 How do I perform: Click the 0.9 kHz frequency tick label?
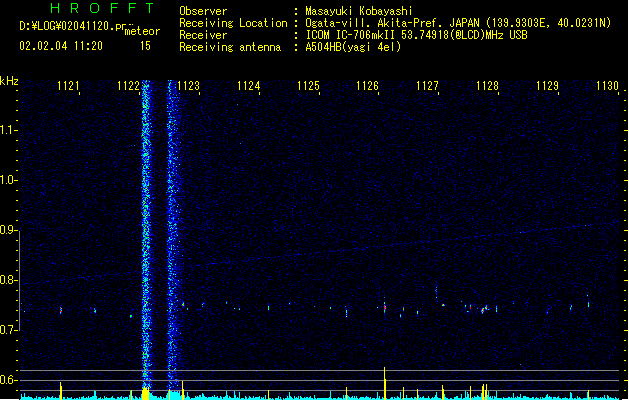click(x=8, y=230)
